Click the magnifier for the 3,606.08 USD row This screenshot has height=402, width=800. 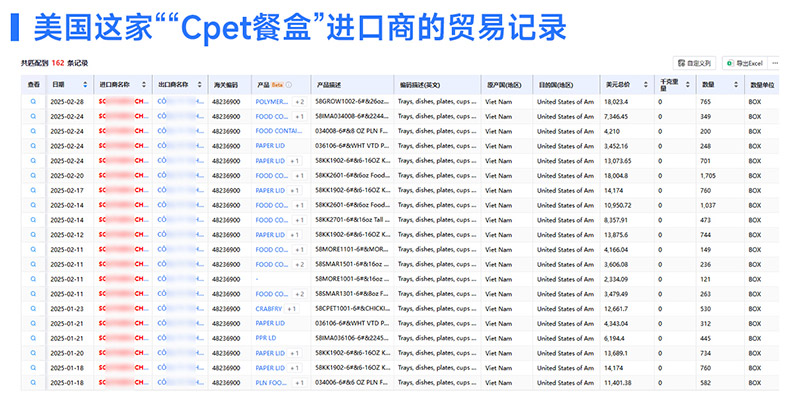(34, 264)
